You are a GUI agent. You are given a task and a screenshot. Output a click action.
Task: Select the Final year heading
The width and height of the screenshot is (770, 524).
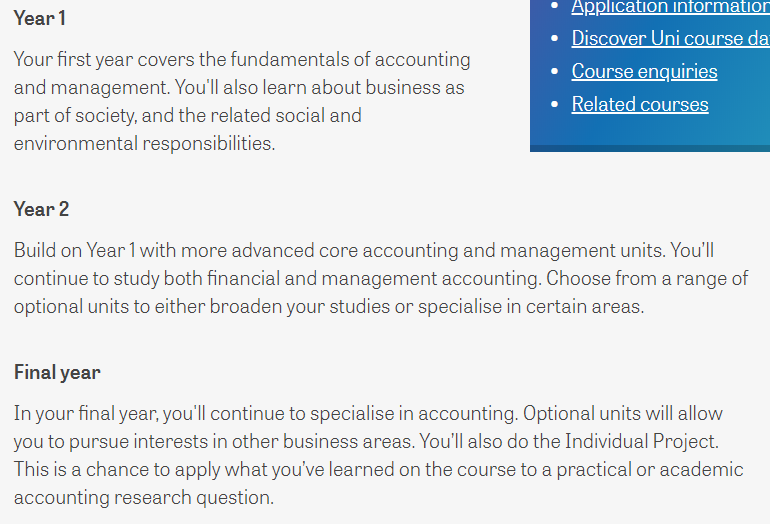point(57,373)
